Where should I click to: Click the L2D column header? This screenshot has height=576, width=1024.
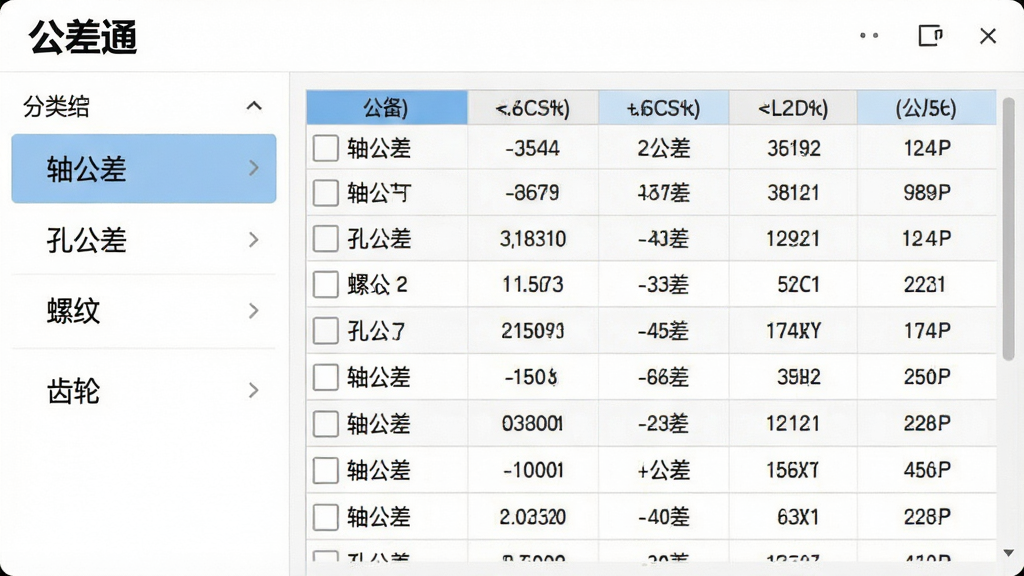tap(793, 108)
